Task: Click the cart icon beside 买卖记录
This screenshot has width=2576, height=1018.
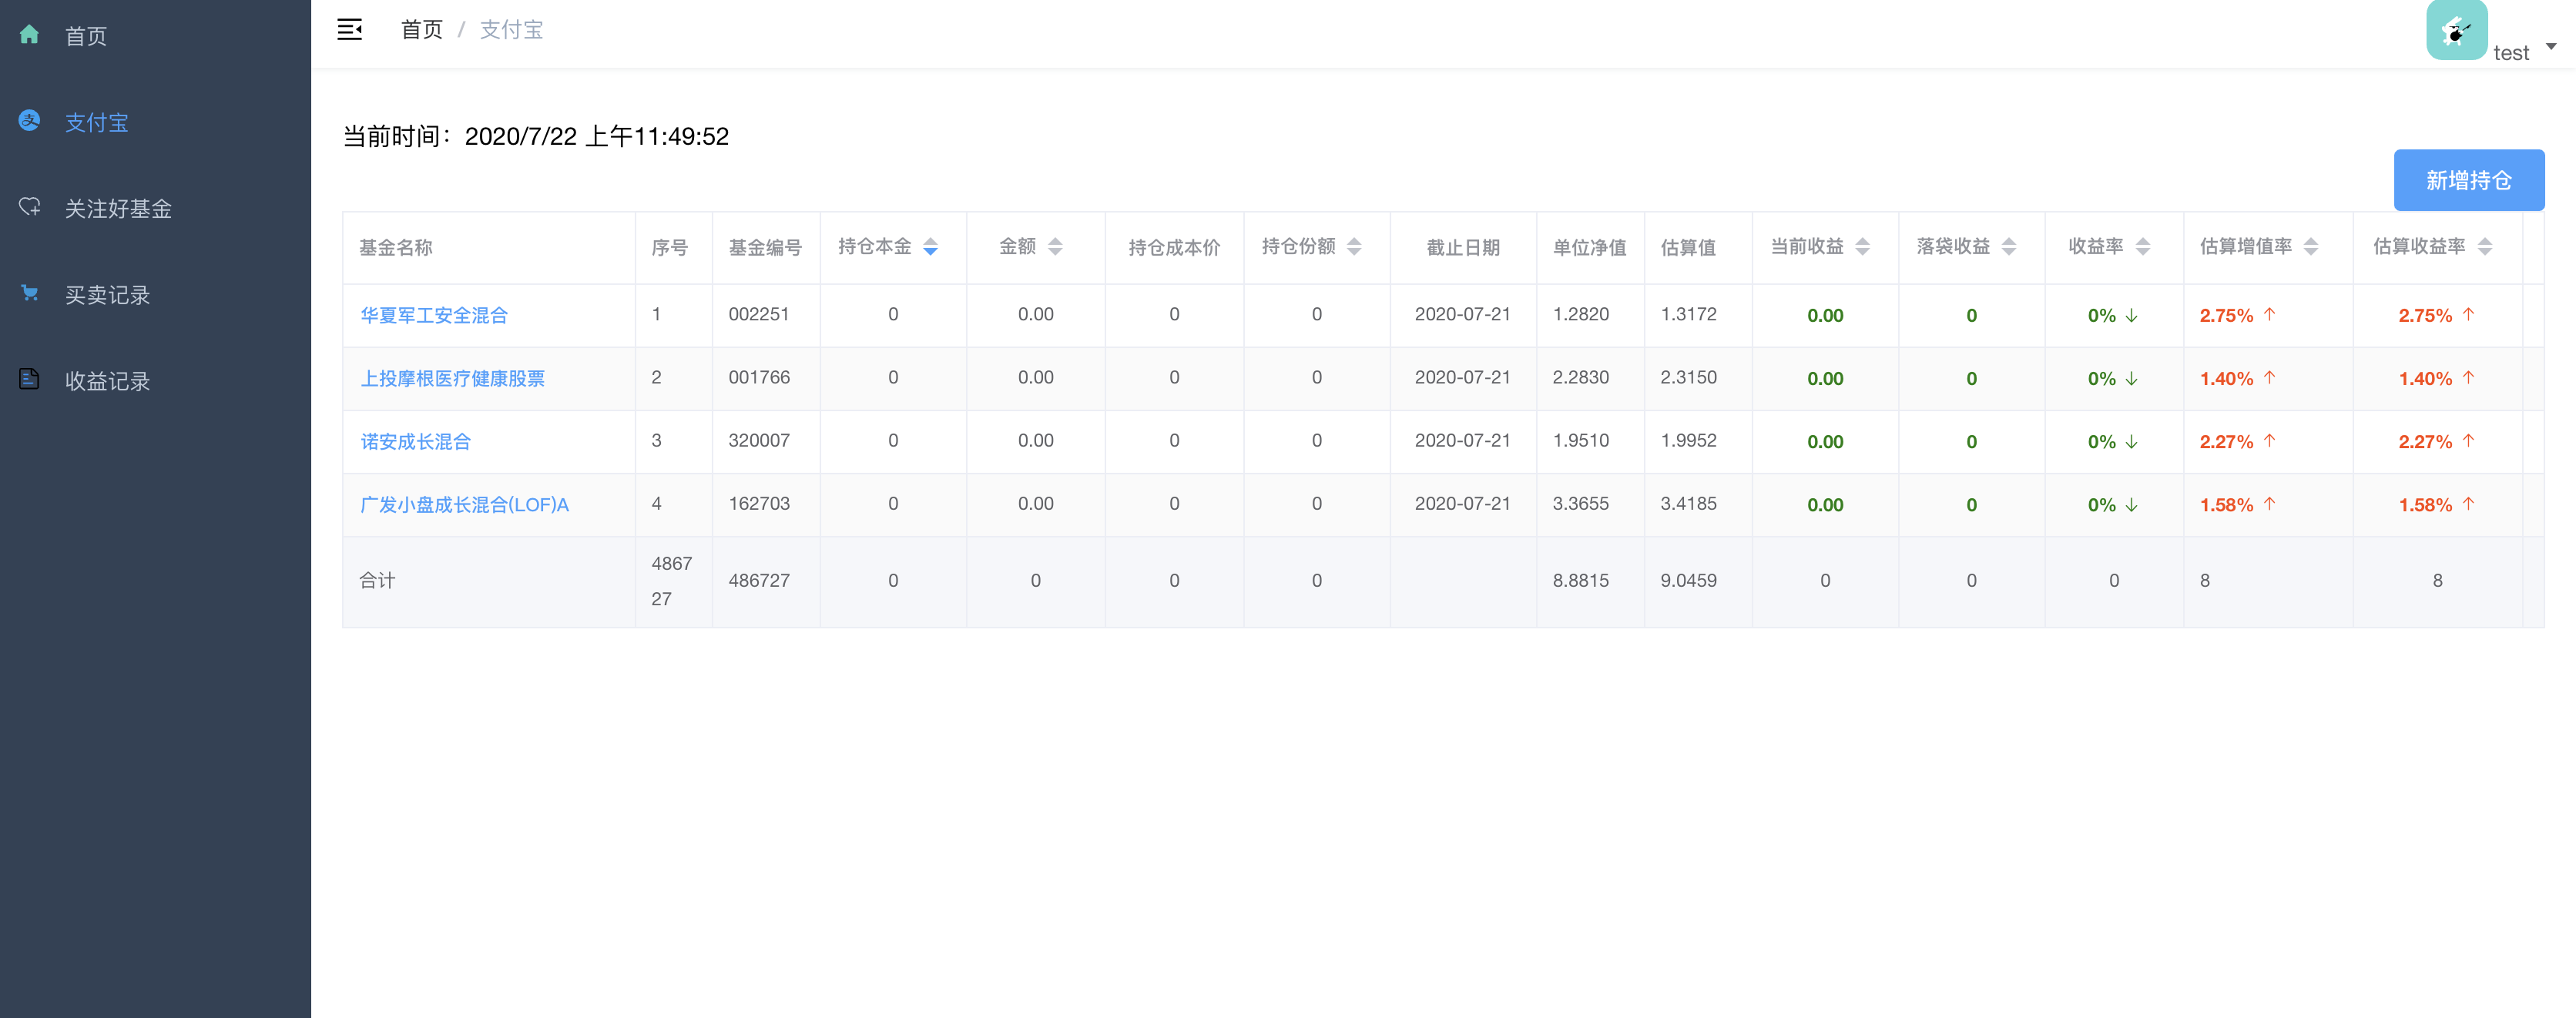Action: [29, 293]
